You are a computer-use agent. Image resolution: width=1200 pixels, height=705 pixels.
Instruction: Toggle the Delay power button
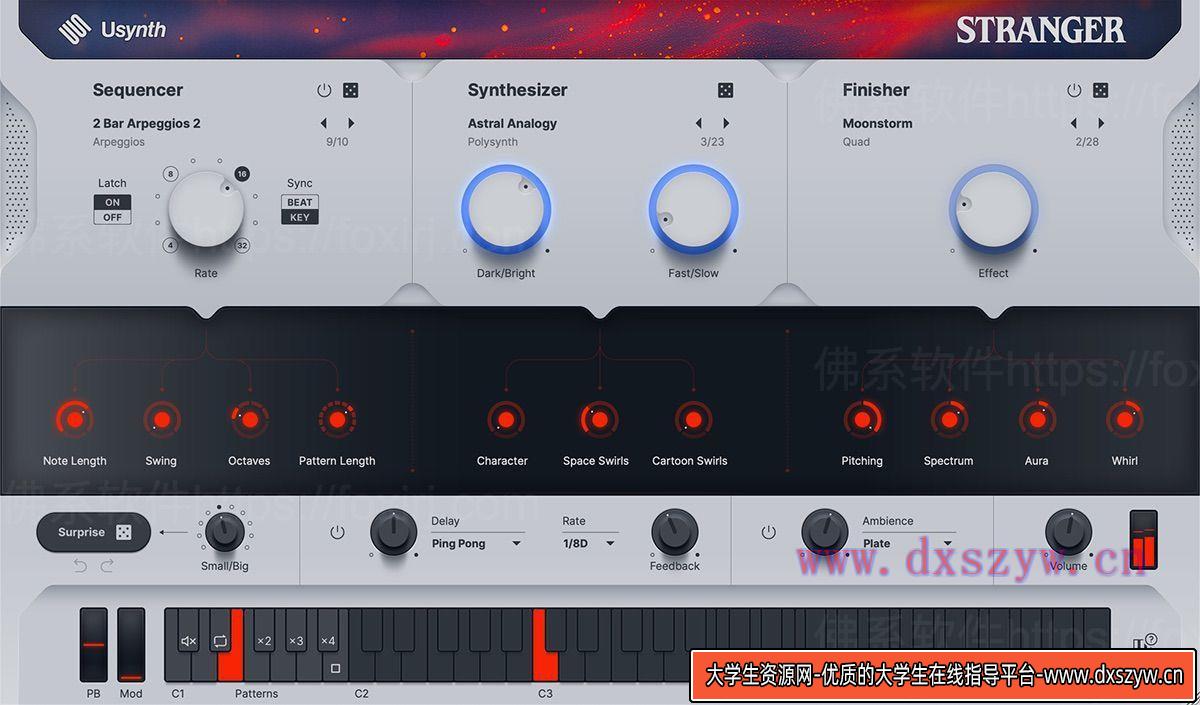point(337,532)
